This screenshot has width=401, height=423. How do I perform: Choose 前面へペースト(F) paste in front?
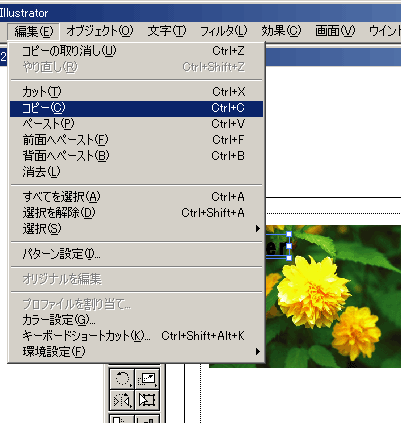(x=136, y=140)
